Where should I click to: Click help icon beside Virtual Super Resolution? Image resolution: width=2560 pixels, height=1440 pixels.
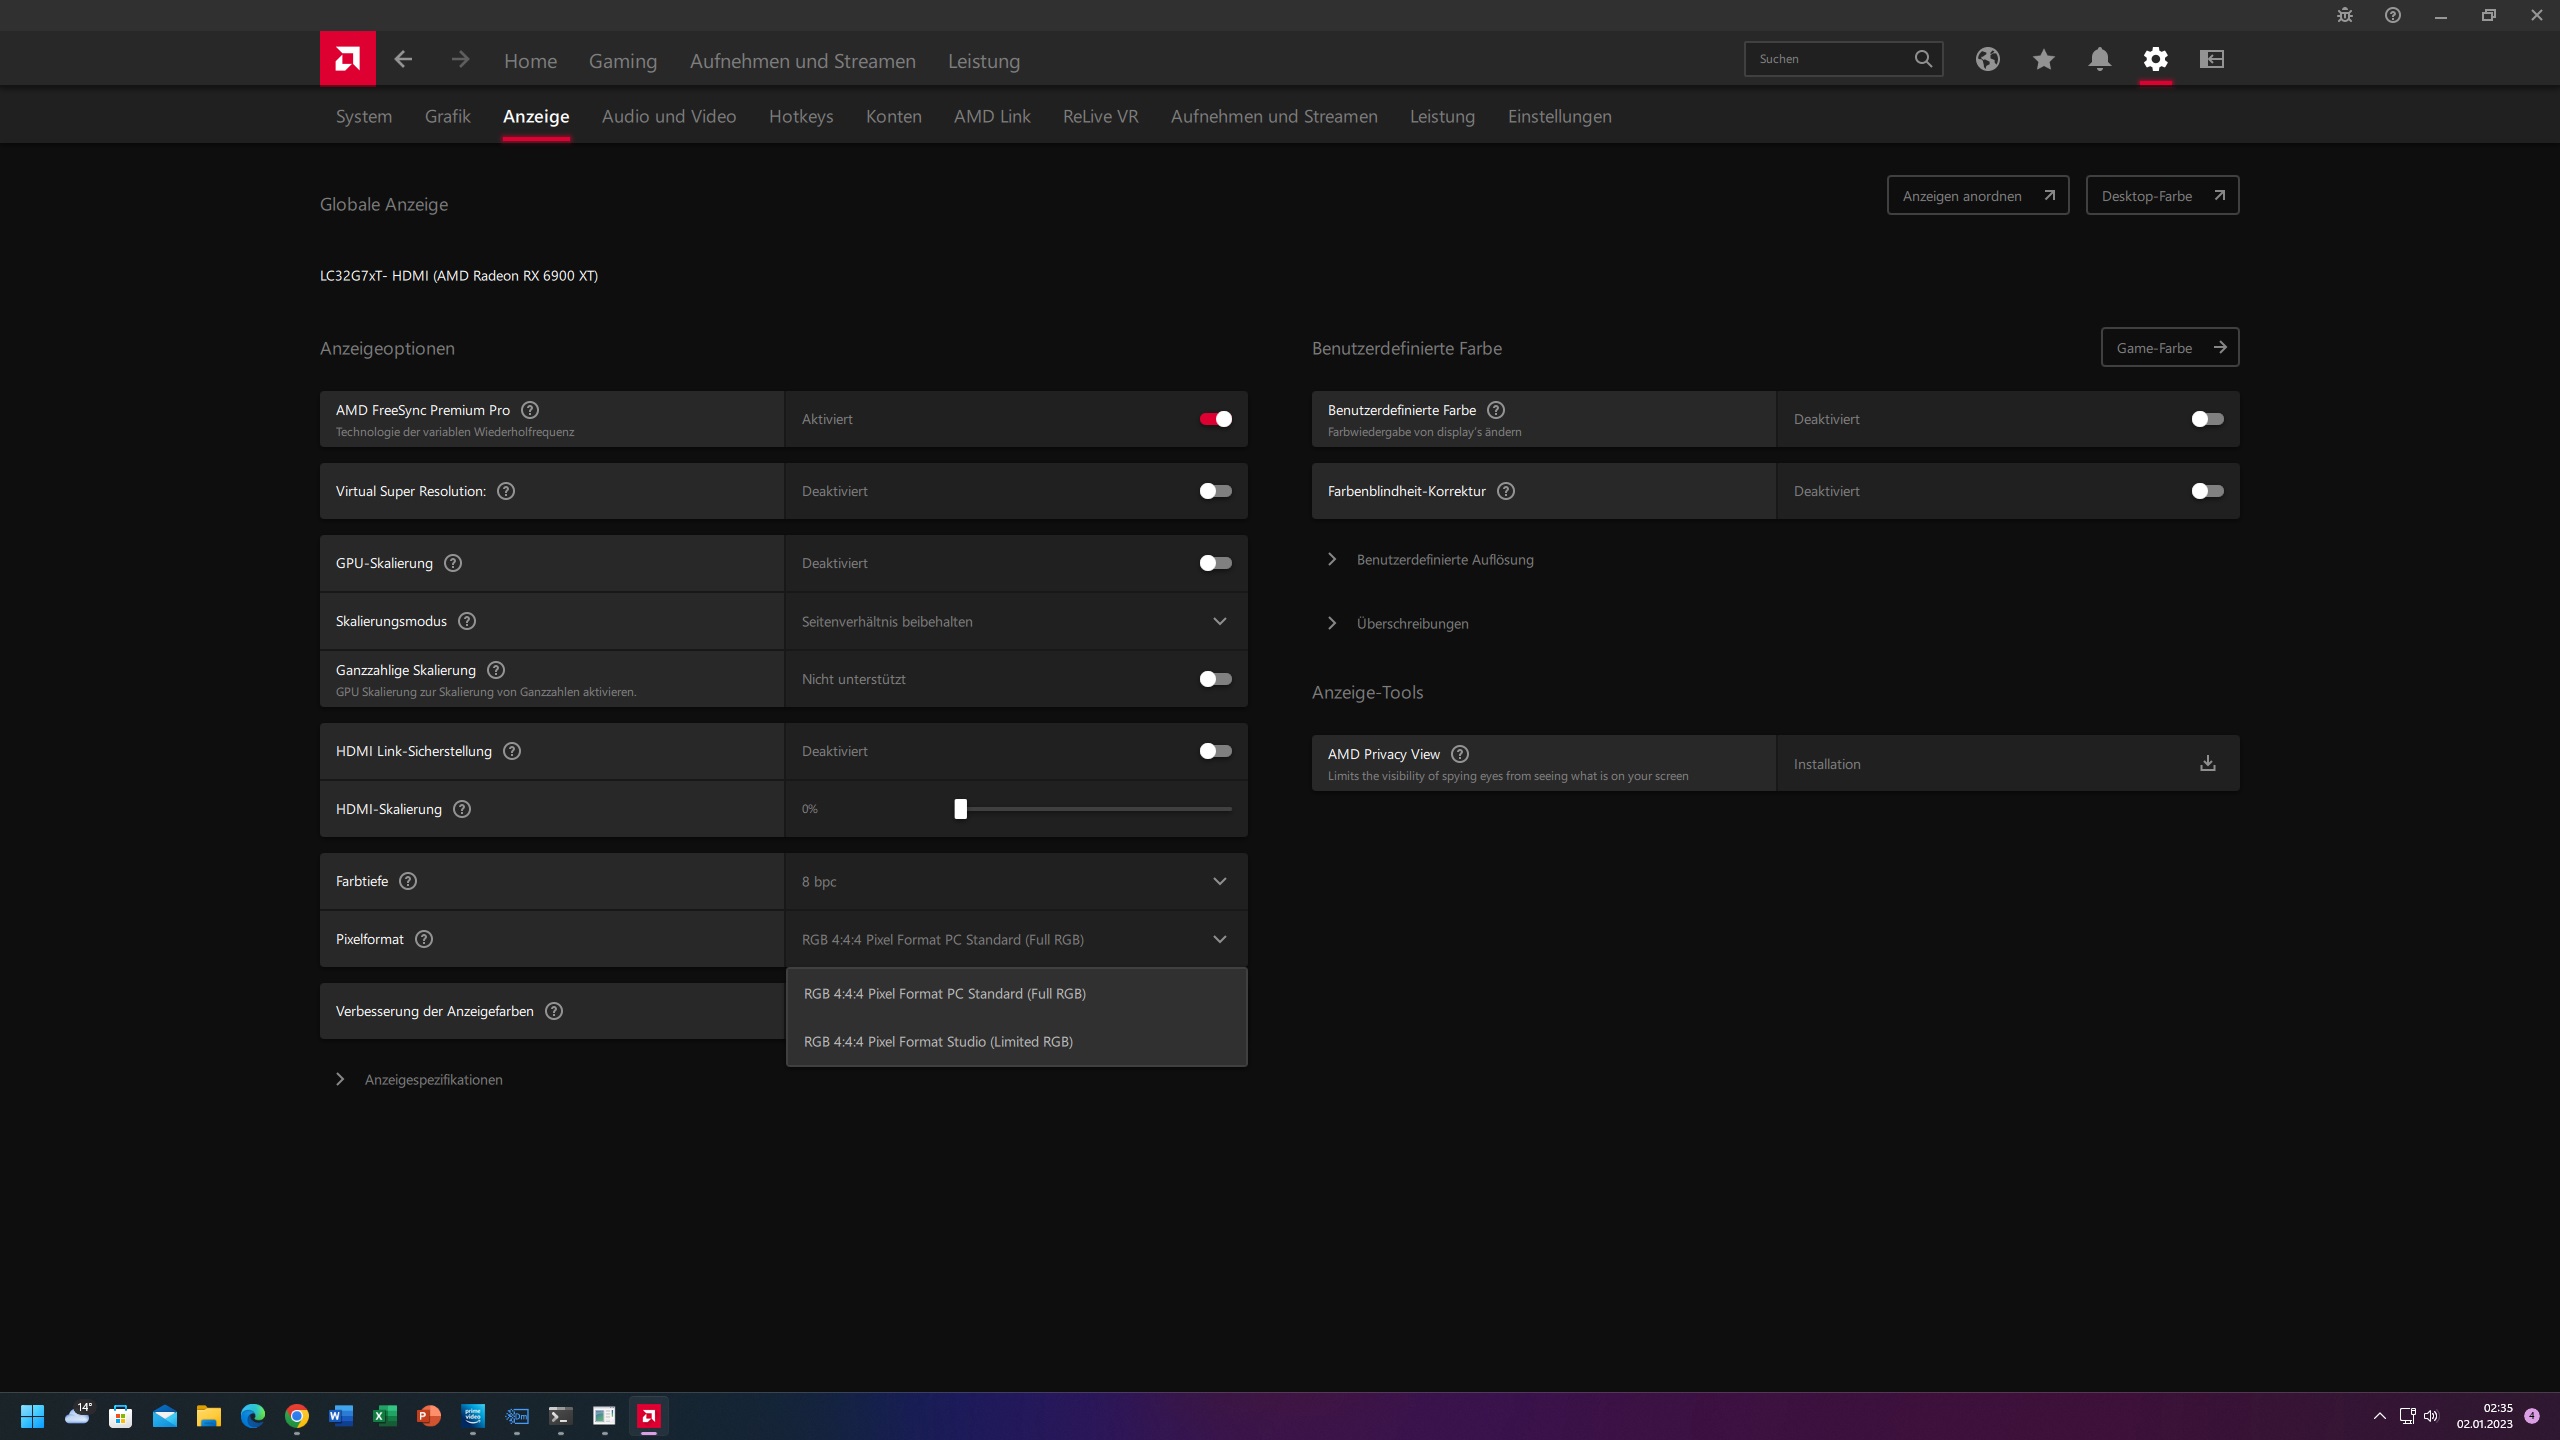coord(506,491)
